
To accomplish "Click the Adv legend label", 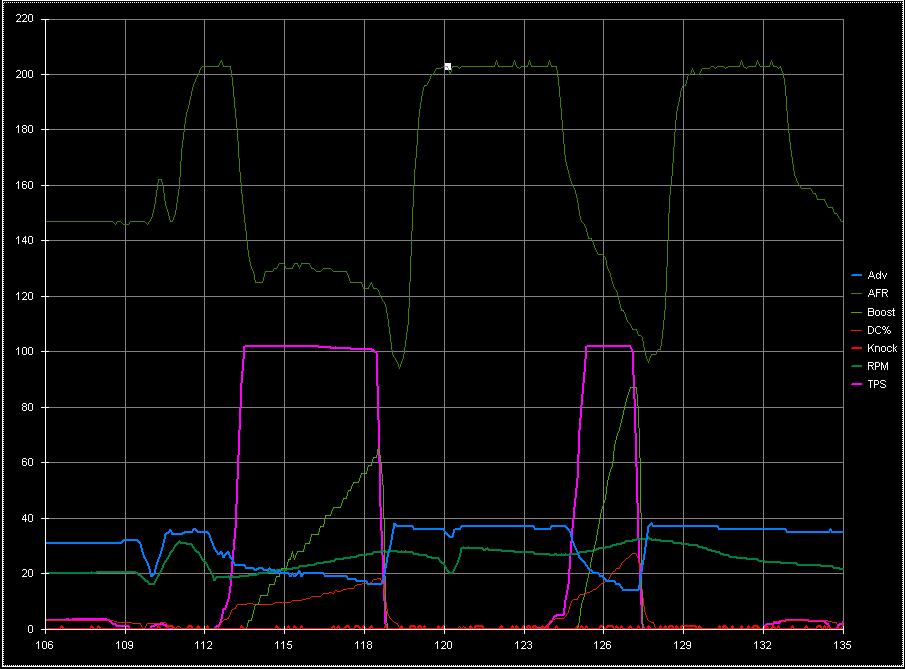I will pos(876,275).
